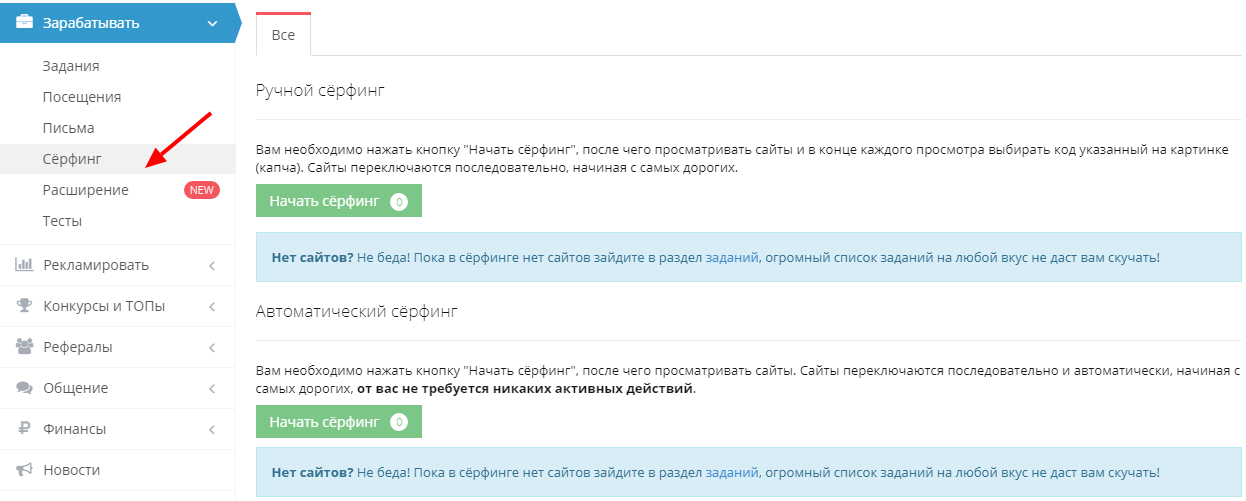Image resolution: width=1246 pixels, height=501 pixels.
Task: Open Задания in the sidebar menu
Action: (71, 66)
